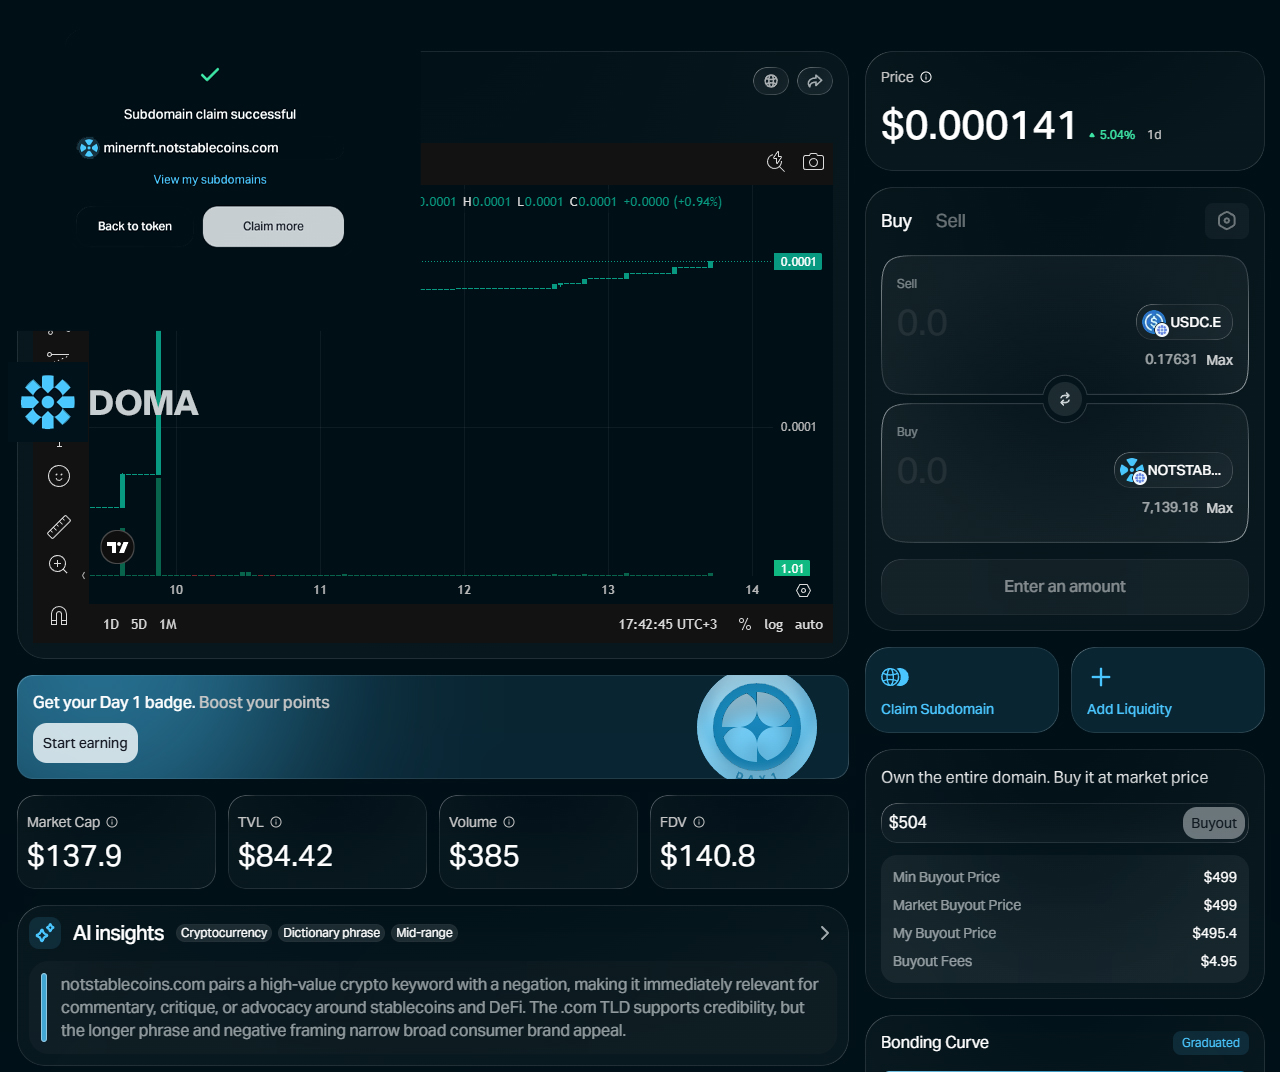Click the Mid-range tag
1280x1072 pixels.
coord(424,933)
